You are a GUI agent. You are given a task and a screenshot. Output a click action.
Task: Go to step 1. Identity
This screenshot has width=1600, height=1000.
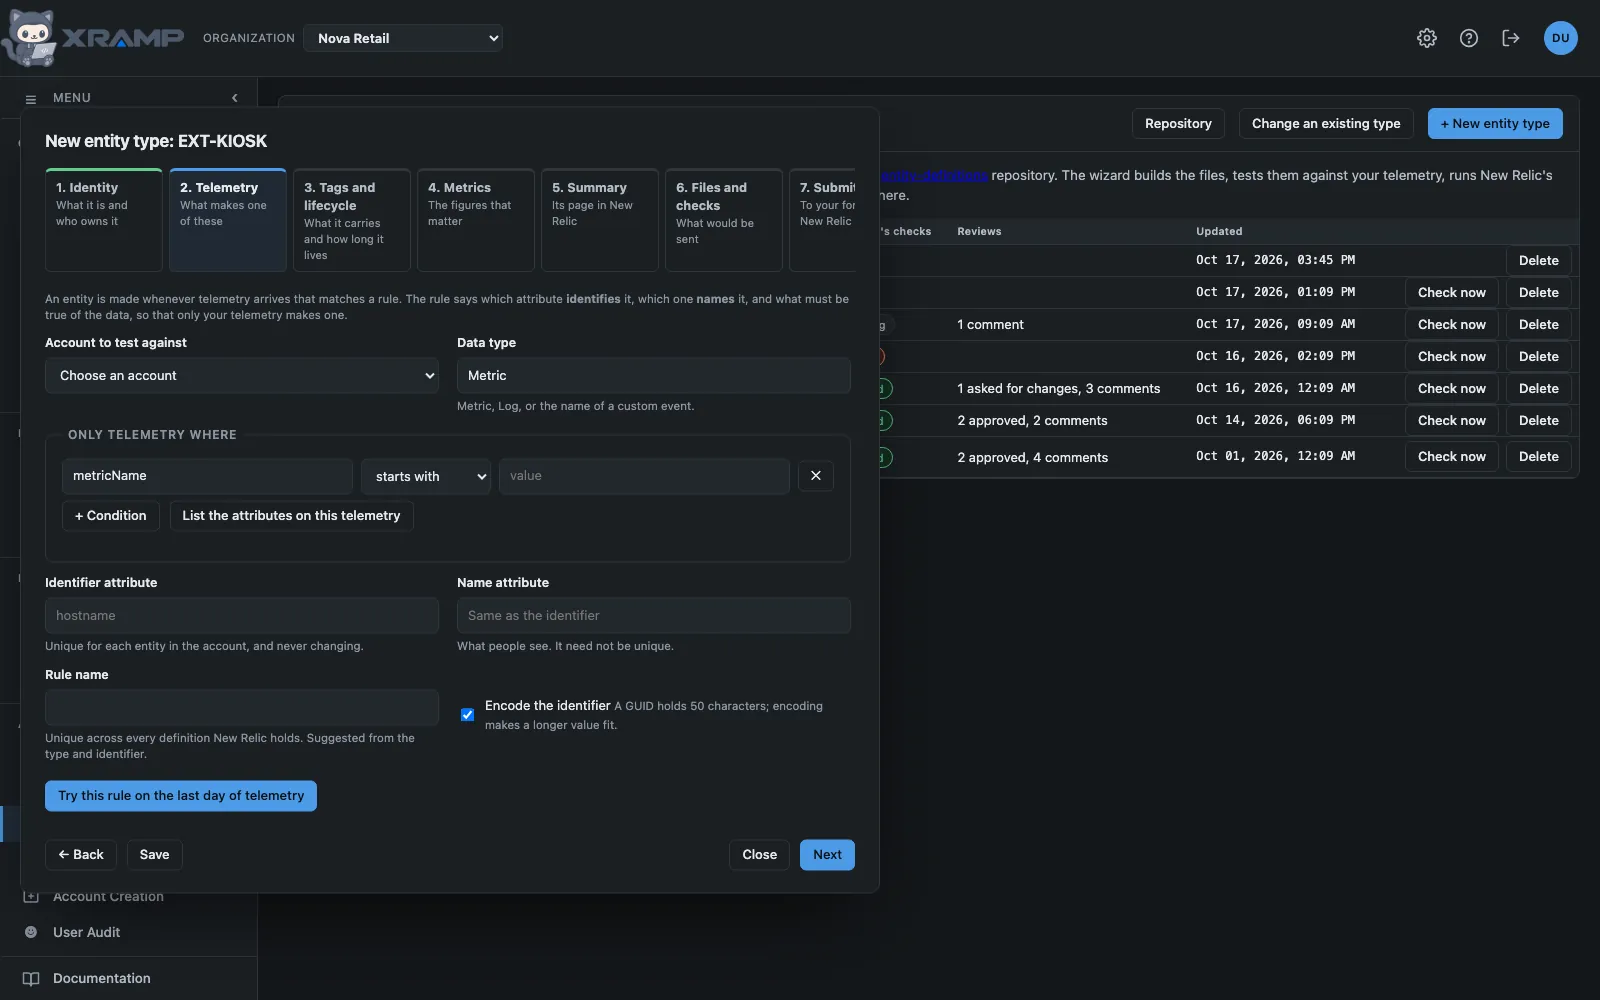pos(104,220)
